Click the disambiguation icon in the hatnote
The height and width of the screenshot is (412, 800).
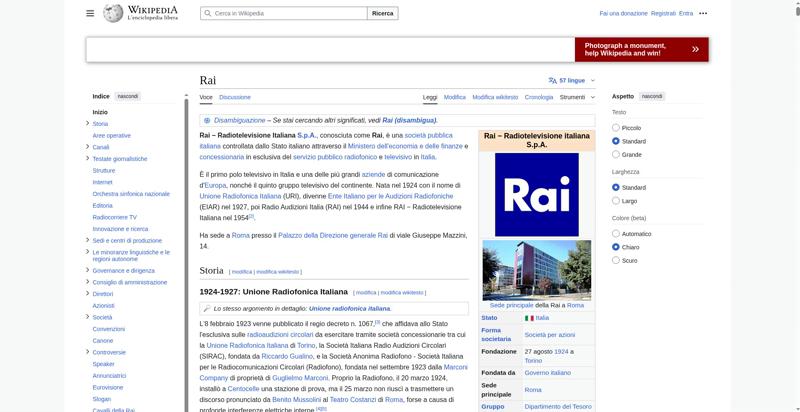(x=207, y=120)
